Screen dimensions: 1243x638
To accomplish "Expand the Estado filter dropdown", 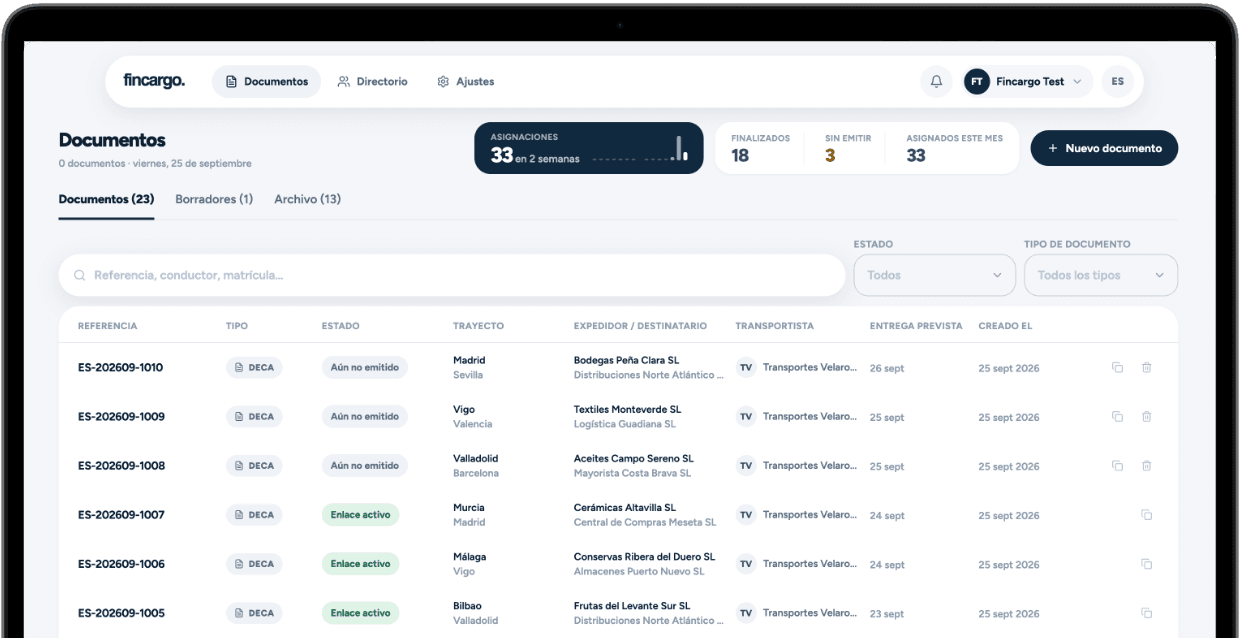I will click(x=934, y=275).
